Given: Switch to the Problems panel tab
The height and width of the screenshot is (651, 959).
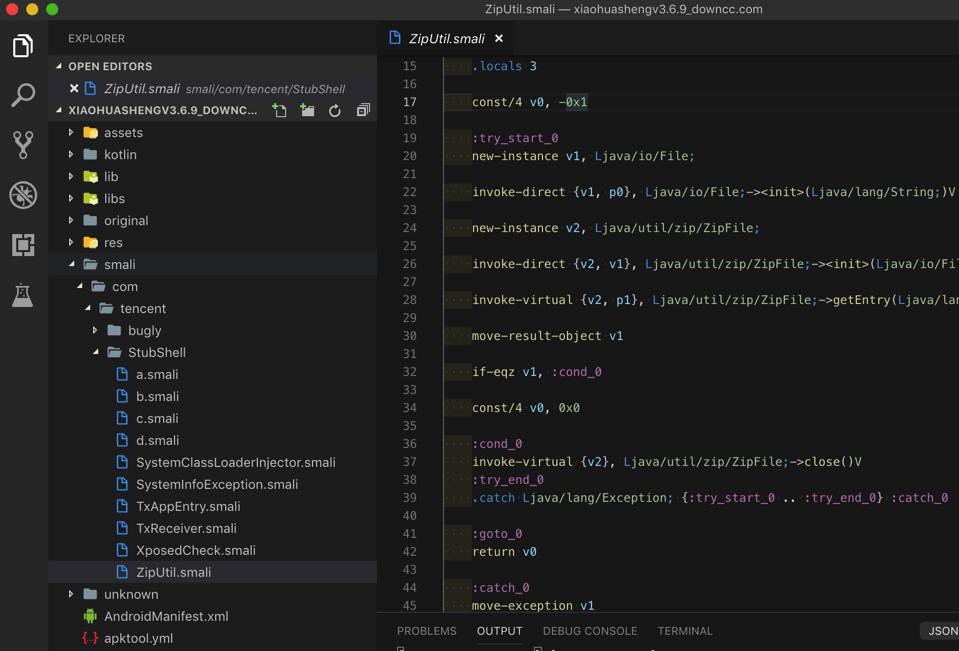Looking at the screenshot, I should coord(426,631).
